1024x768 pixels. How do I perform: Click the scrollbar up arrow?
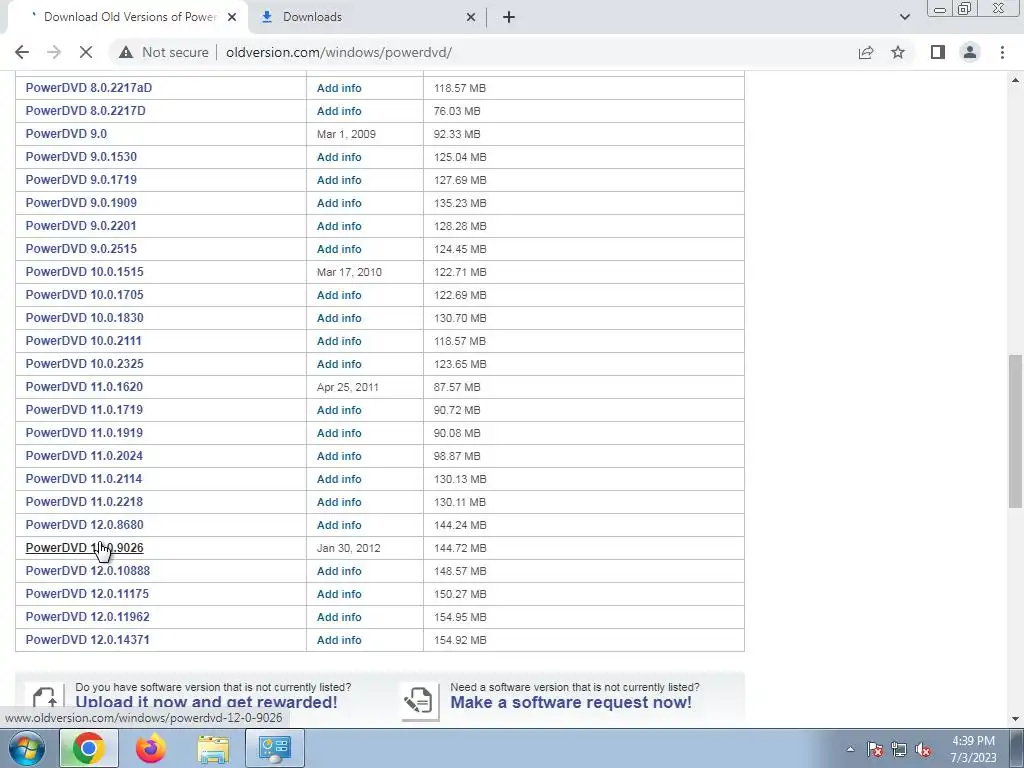1015,80
